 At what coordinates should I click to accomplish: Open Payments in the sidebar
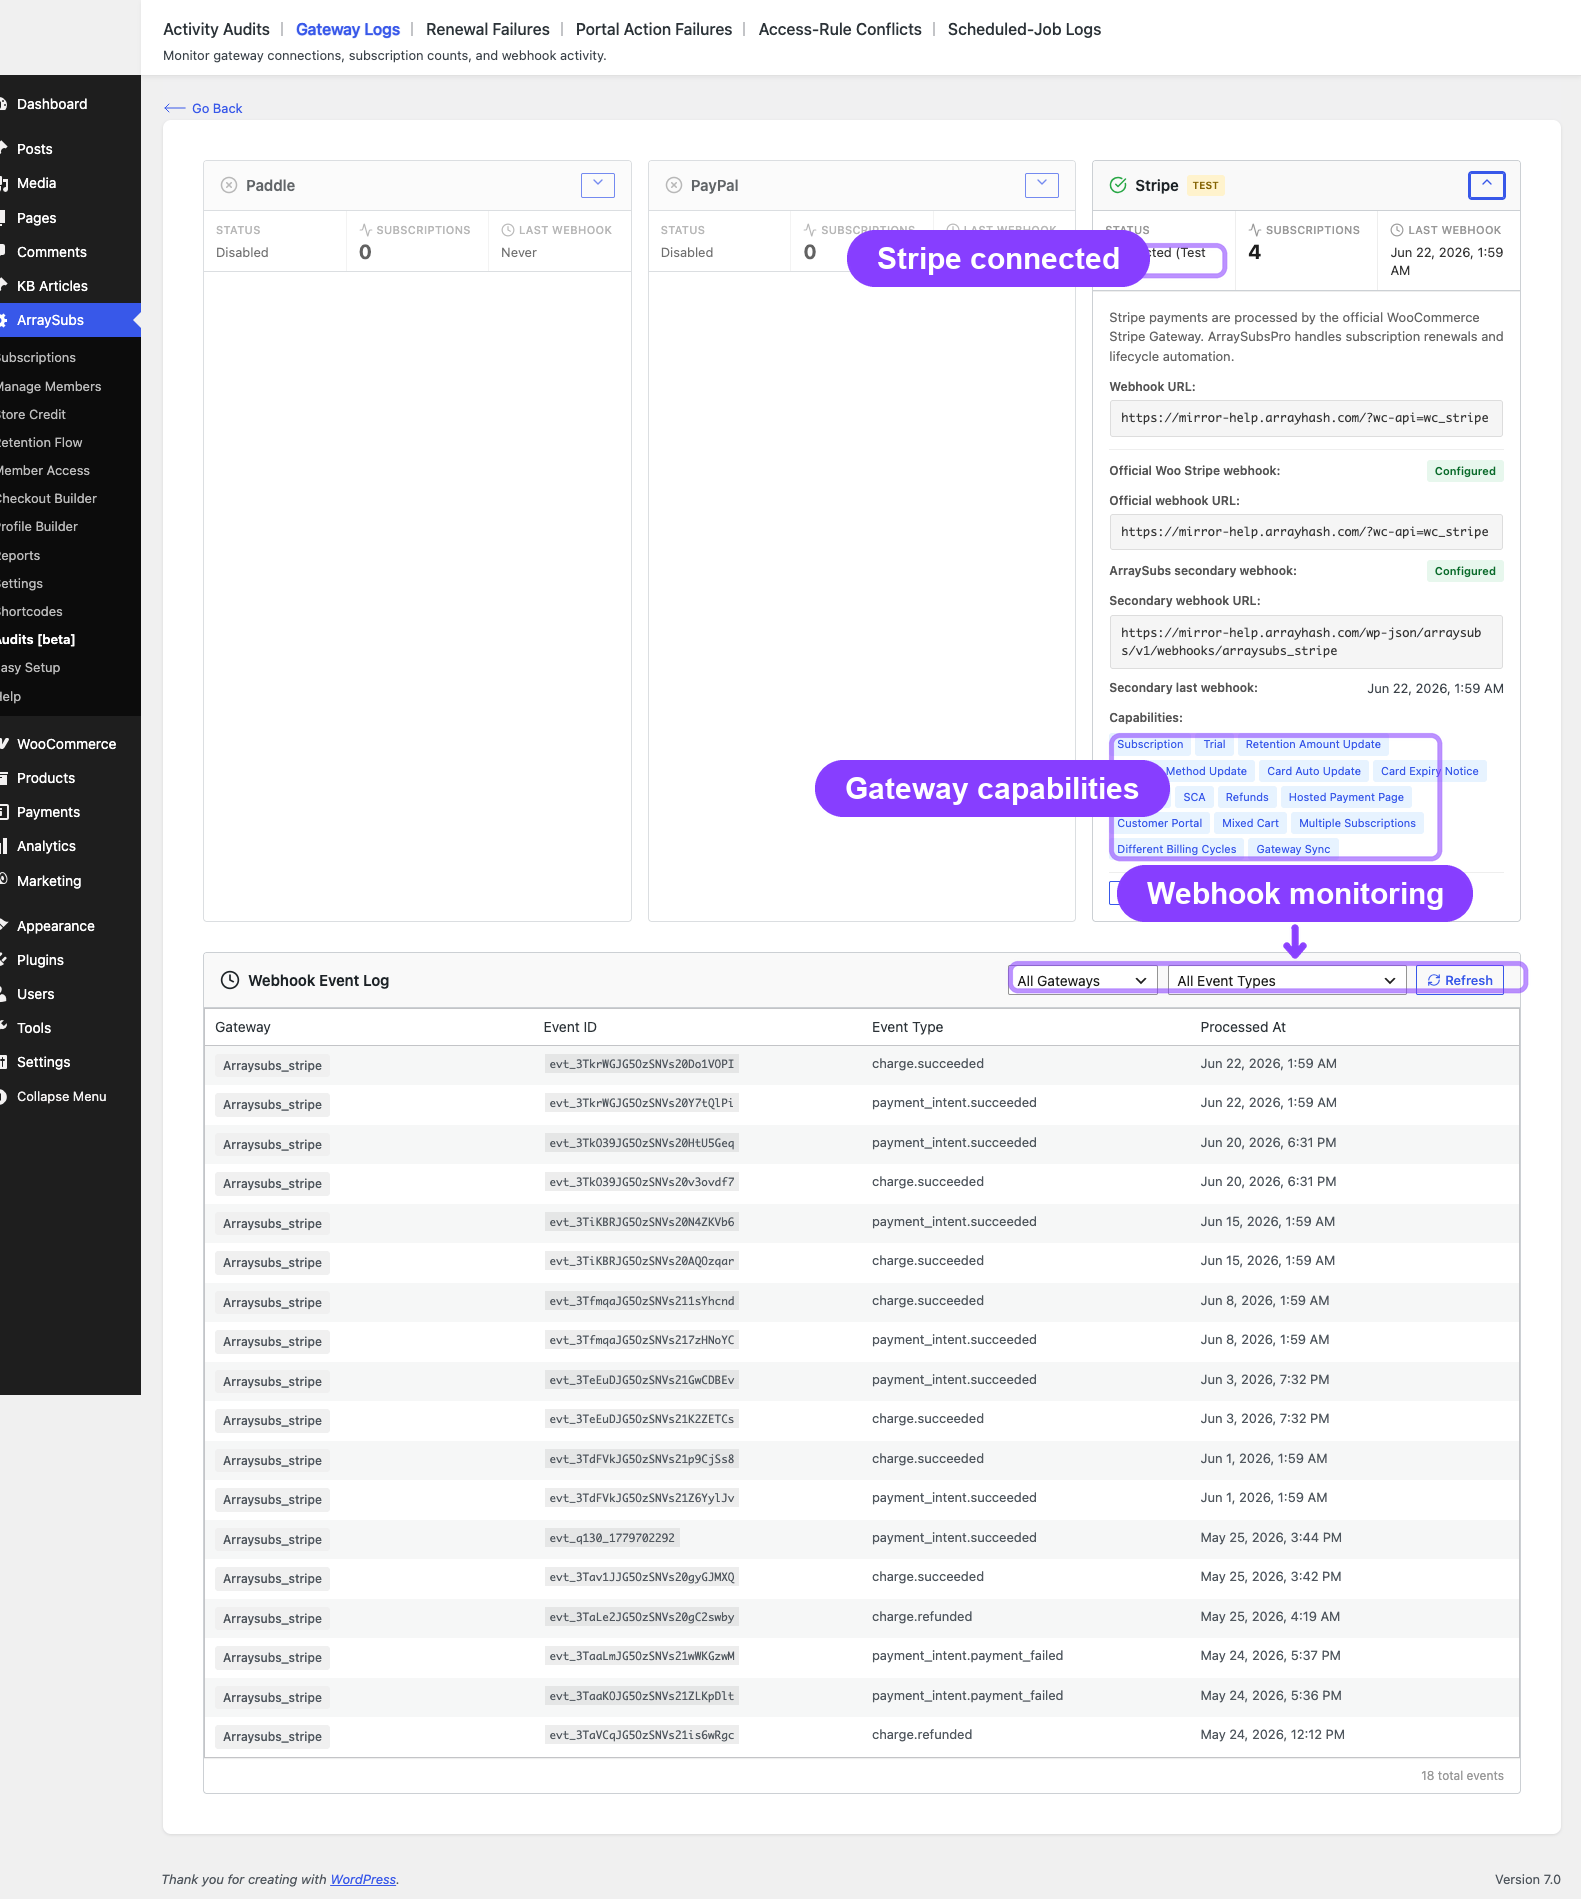tap(70, 812)
